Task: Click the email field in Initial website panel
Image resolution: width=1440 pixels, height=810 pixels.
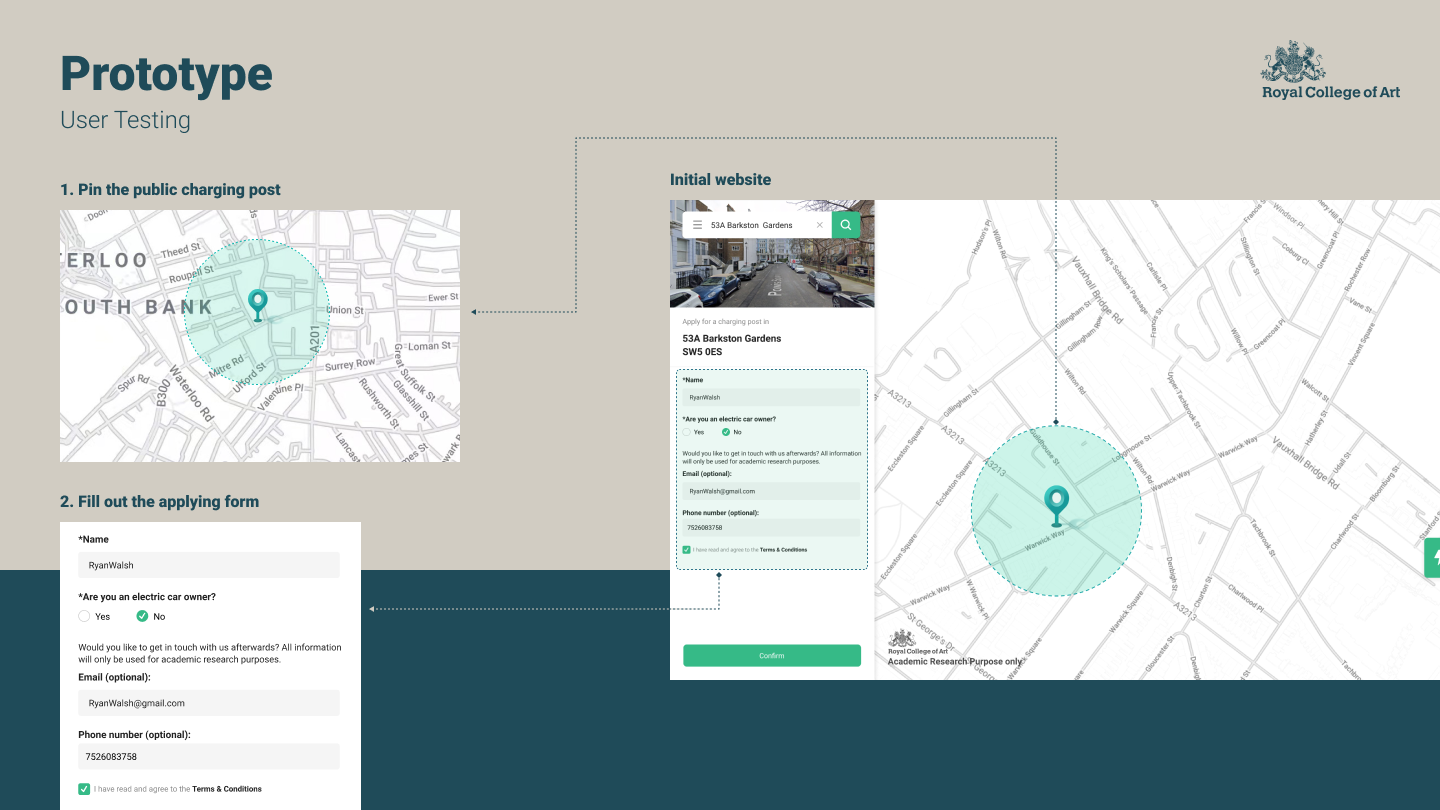Action: (x=771, y=491)
